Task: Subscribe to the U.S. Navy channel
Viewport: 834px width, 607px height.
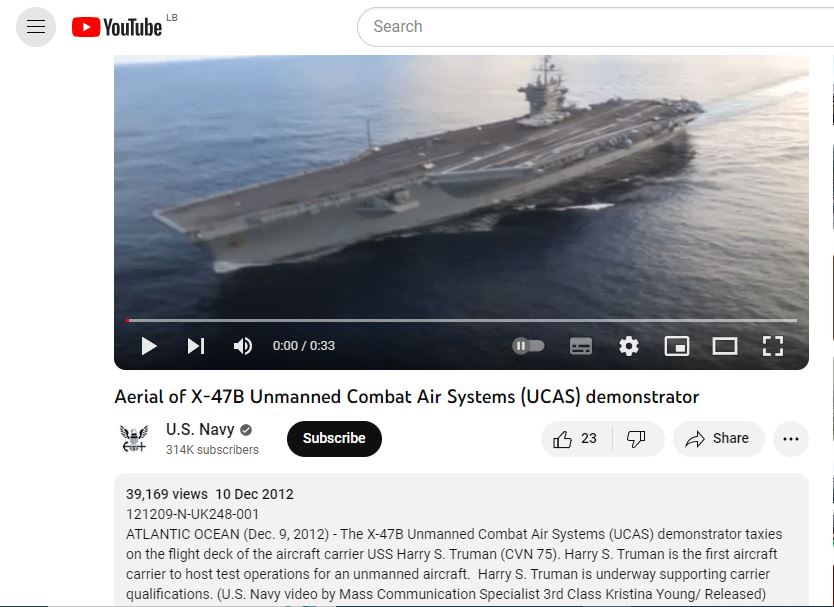Action: click(x=334, y=438)
